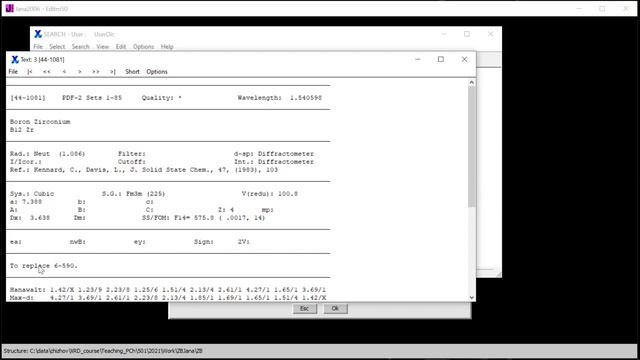Click the 'Dx: 3.638' density text
Image resolution: width=640 pixels, height=360 pixels.
click(x=30, y=218)
